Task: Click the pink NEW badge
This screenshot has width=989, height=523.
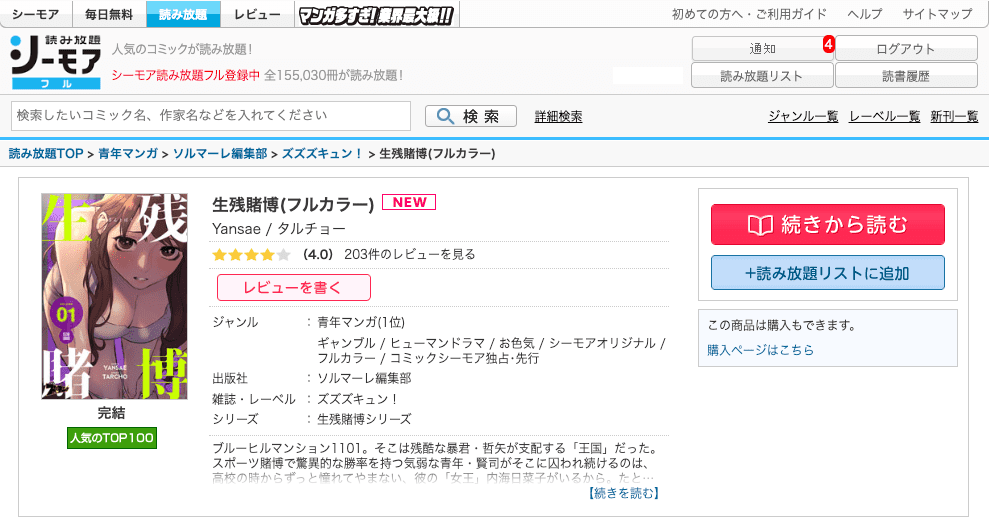Action: [409, 202]
